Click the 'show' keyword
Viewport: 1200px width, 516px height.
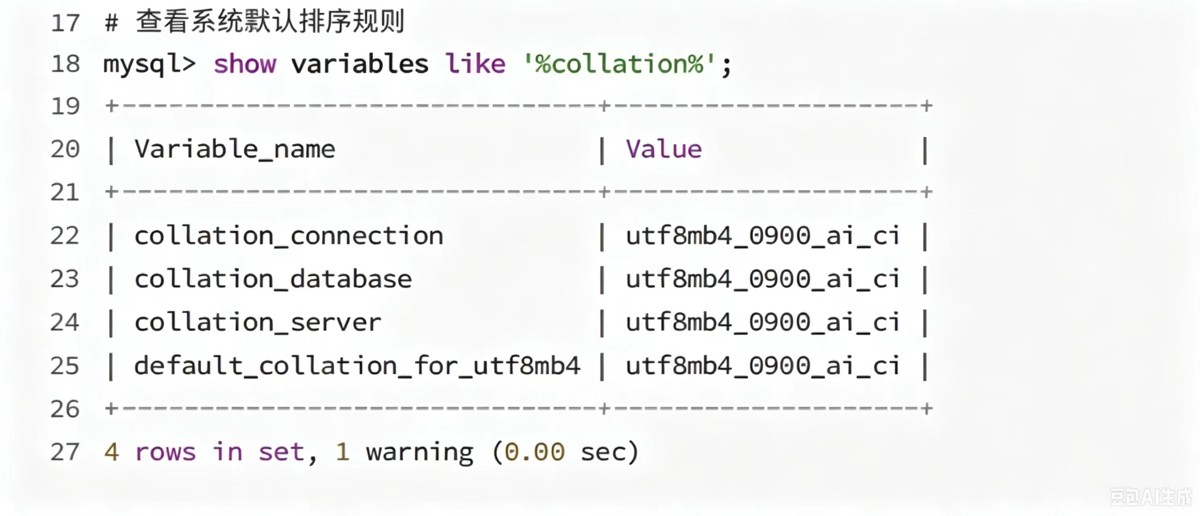(x=244, y=64)
